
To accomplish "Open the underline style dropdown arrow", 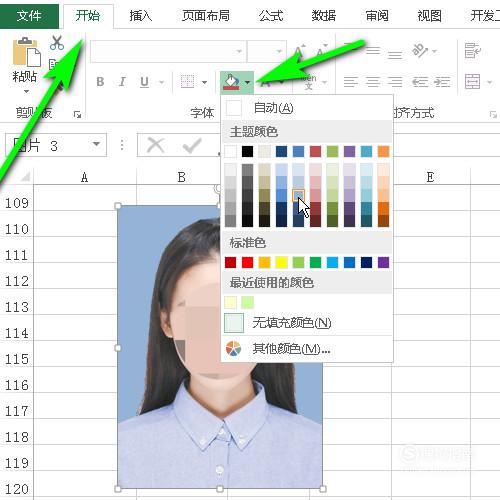I will coord(162,82).
